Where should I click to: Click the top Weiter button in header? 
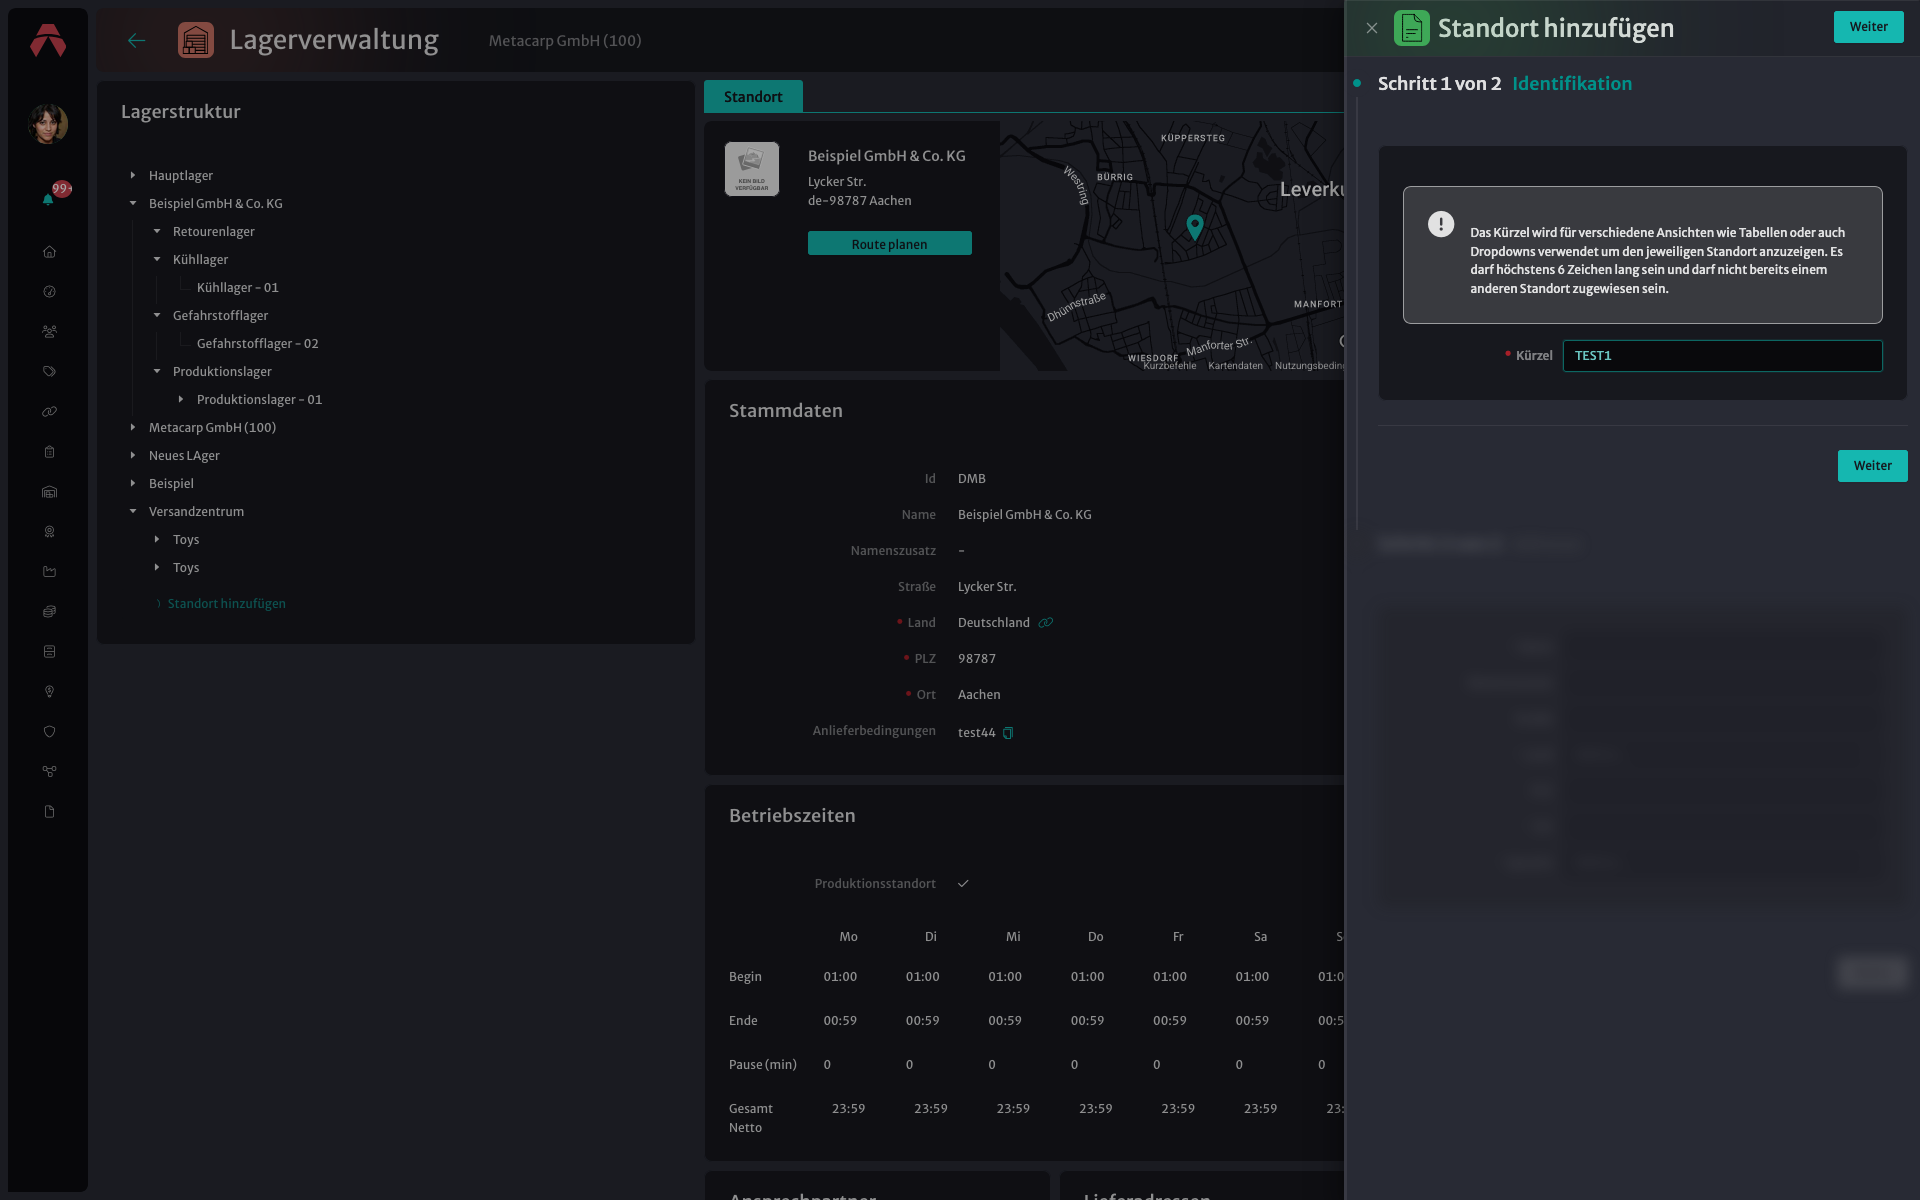pos(1869,27)
